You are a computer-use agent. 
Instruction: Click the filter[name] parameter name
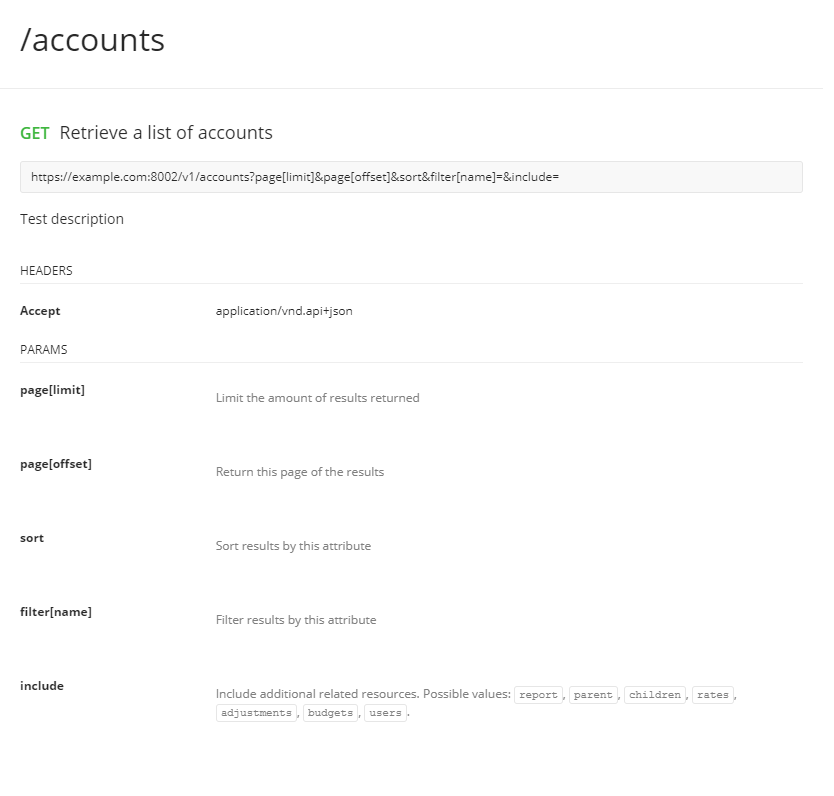(55, 611)
